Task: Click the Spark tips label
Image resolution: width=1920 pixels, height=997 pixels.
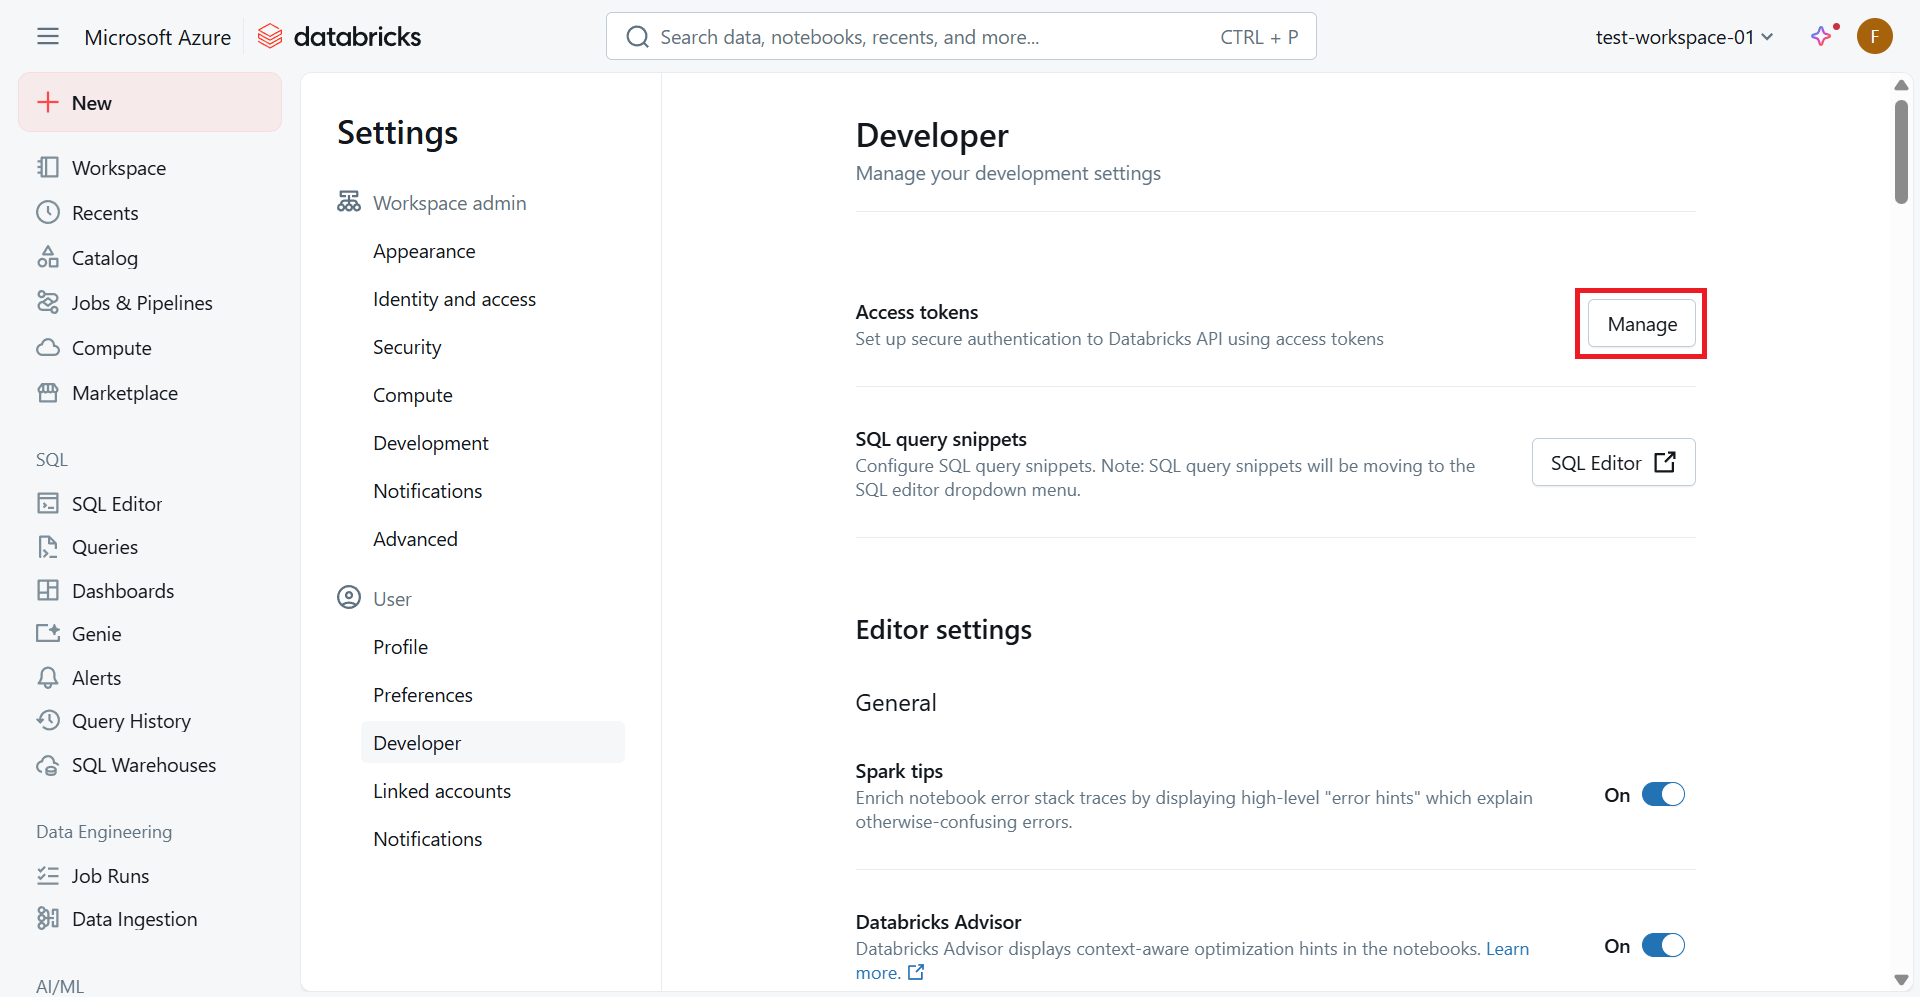Action: click(899, 771)
